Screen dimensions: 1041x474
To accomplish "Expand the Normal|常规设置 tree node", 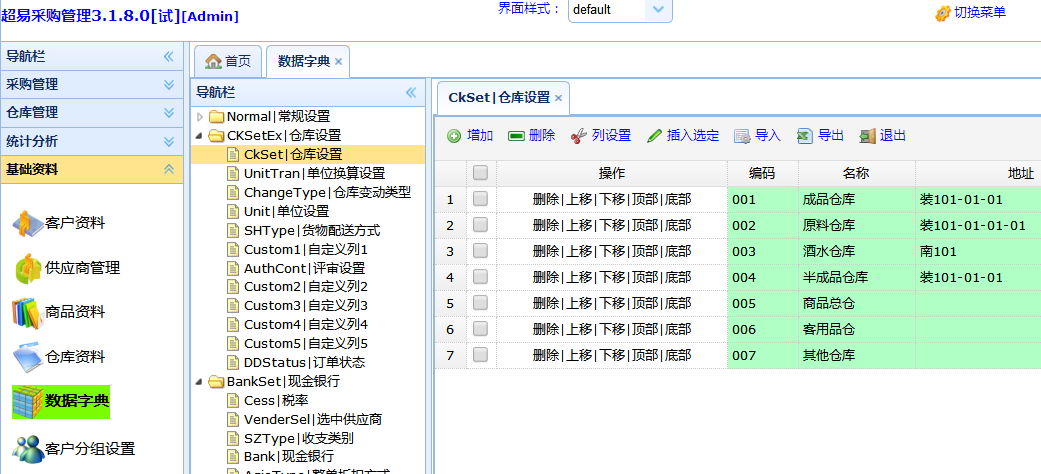I will point(201,117).
